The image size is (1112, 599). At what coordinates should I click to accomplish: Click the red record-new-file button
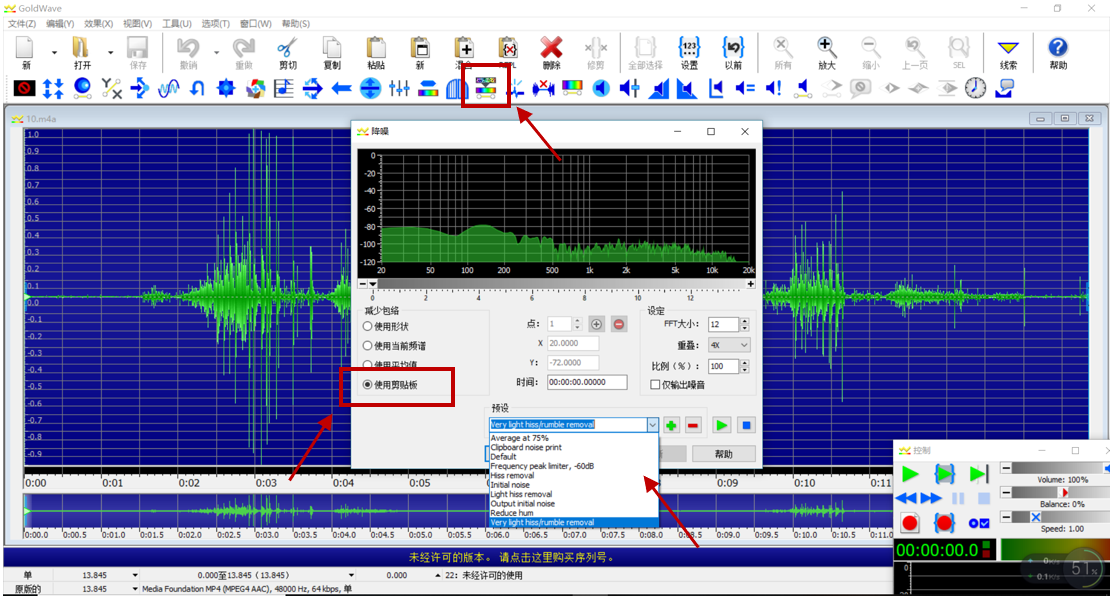pyautogui.click(x=909, y=523)
